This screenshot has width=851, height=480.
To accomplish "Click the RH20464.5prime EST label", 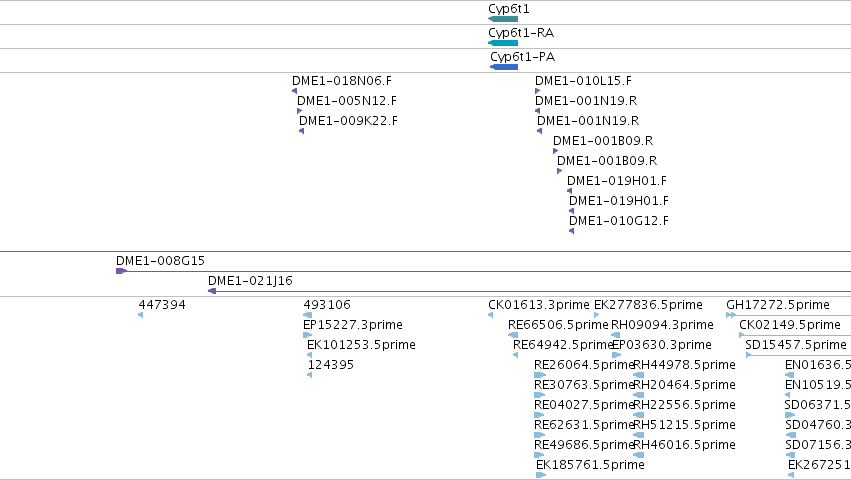I will (x=685, y=386).
